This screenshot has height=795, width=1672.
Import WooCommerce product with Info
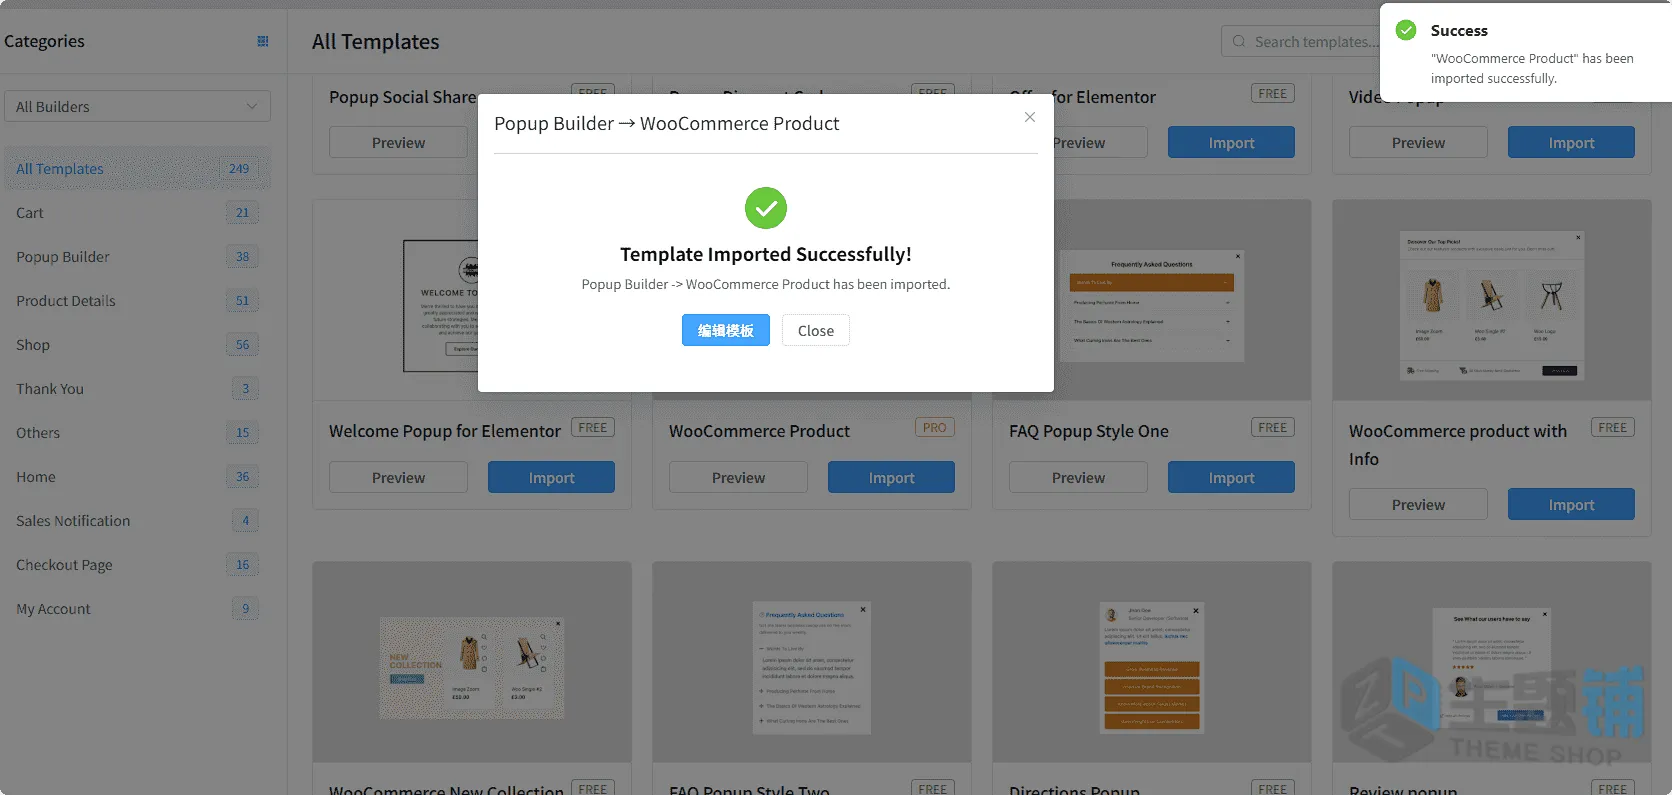pos(1571,504)
